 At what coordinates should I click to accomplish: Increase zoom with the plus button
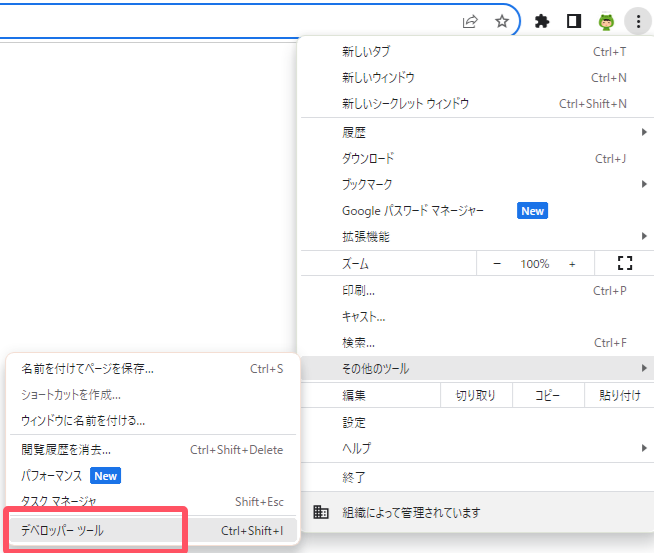tap(572, 264)
